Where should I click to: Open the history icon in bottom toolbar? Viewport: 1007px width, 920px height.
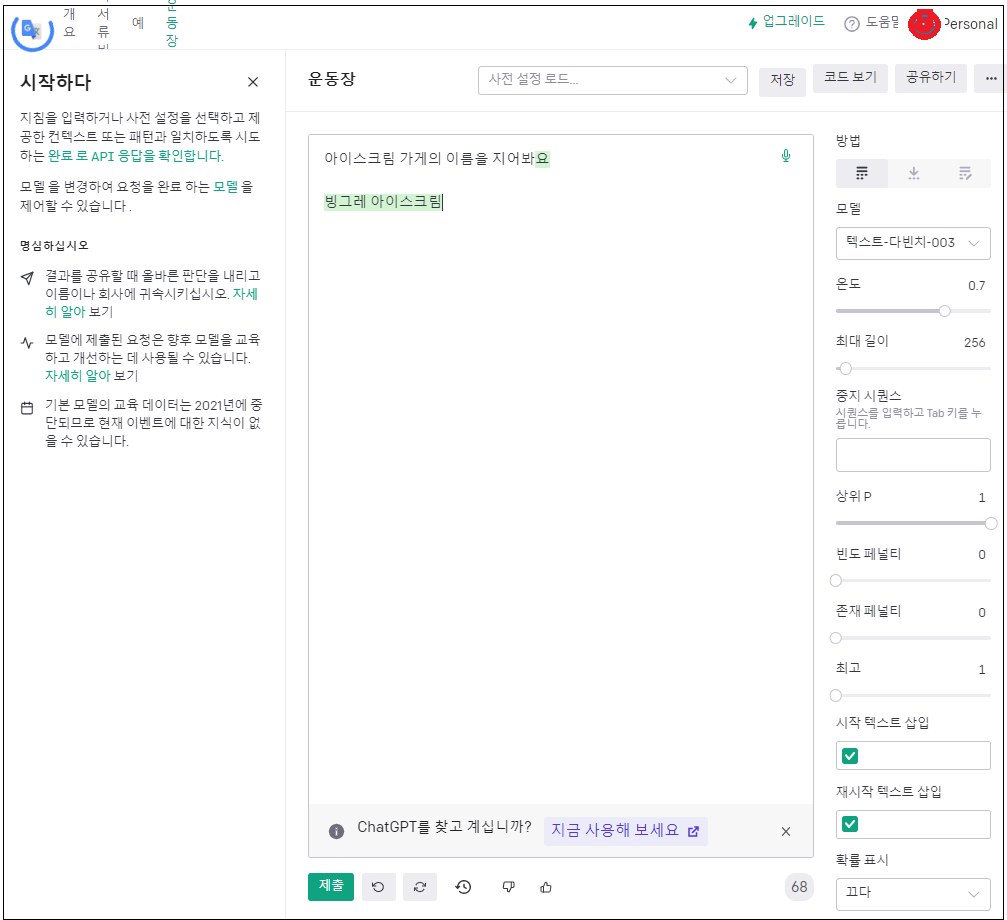tap(463, 886)
